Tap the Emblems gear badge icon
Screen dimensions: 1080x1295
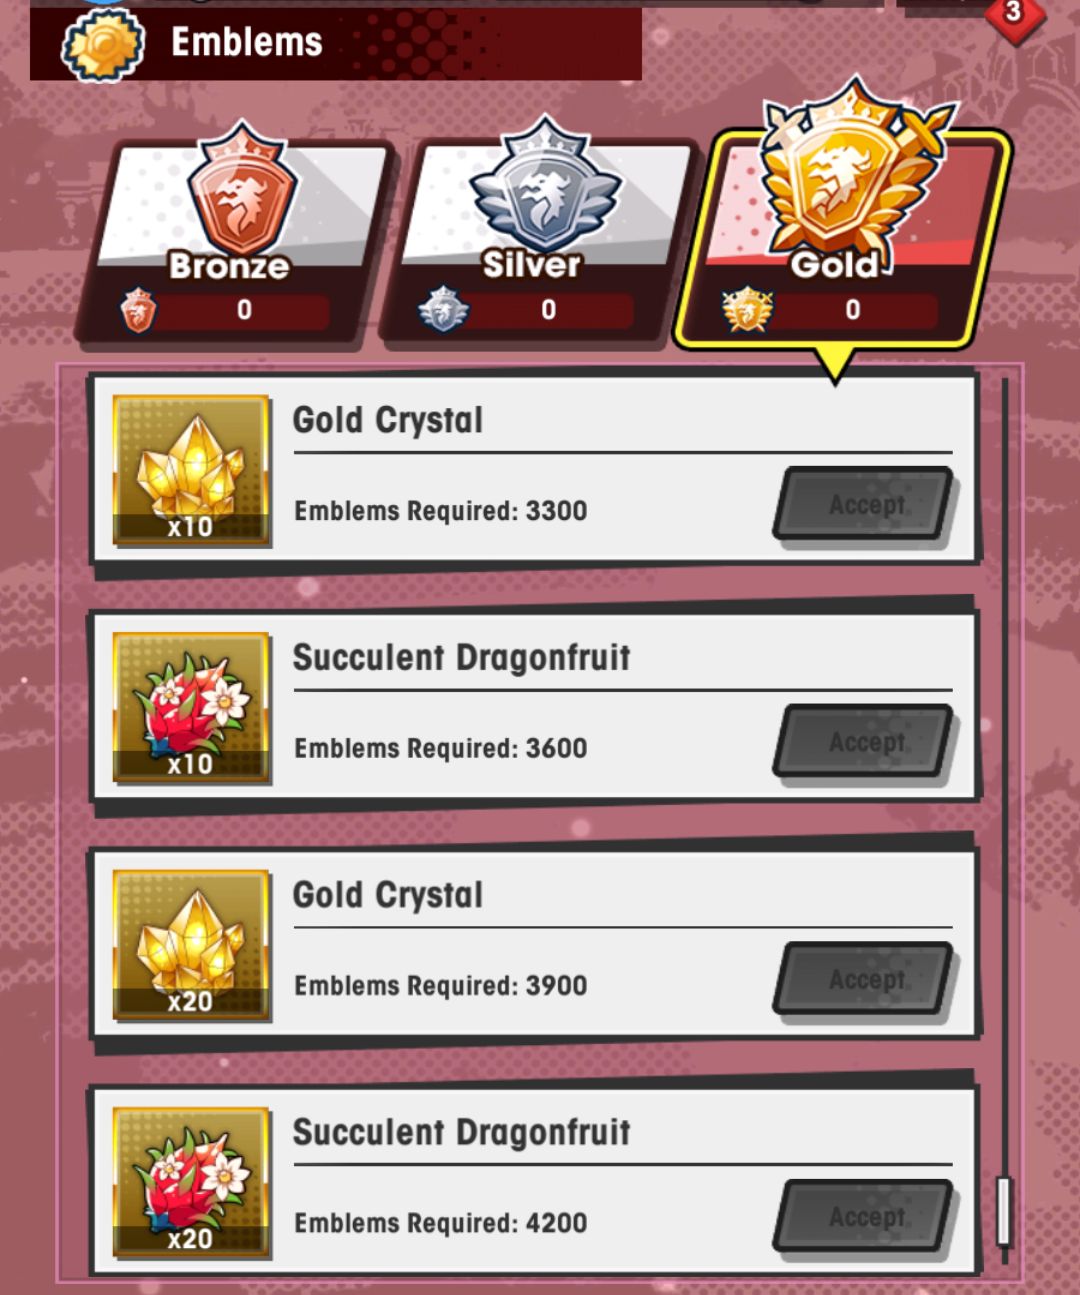click(103, 44)
